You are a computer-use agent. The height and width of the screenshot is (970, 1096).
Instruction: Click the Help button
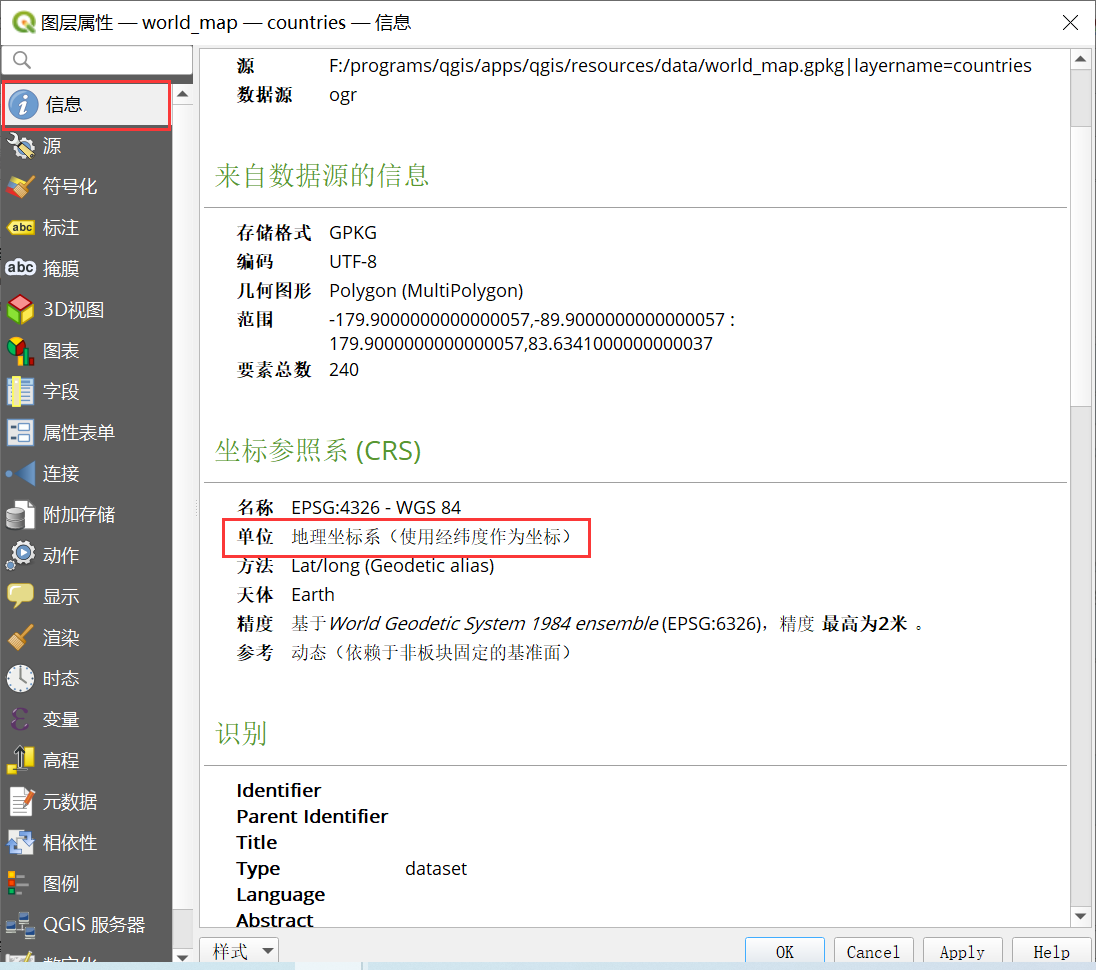click(x=1051, y=952)
